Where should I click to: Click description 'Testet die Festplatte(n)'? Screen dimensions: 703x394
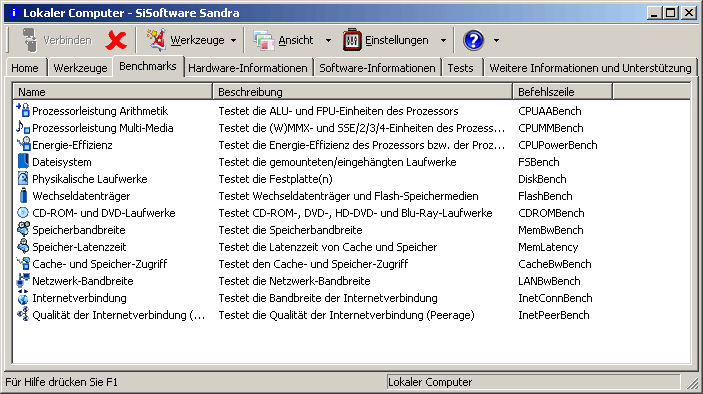[275, 179]
